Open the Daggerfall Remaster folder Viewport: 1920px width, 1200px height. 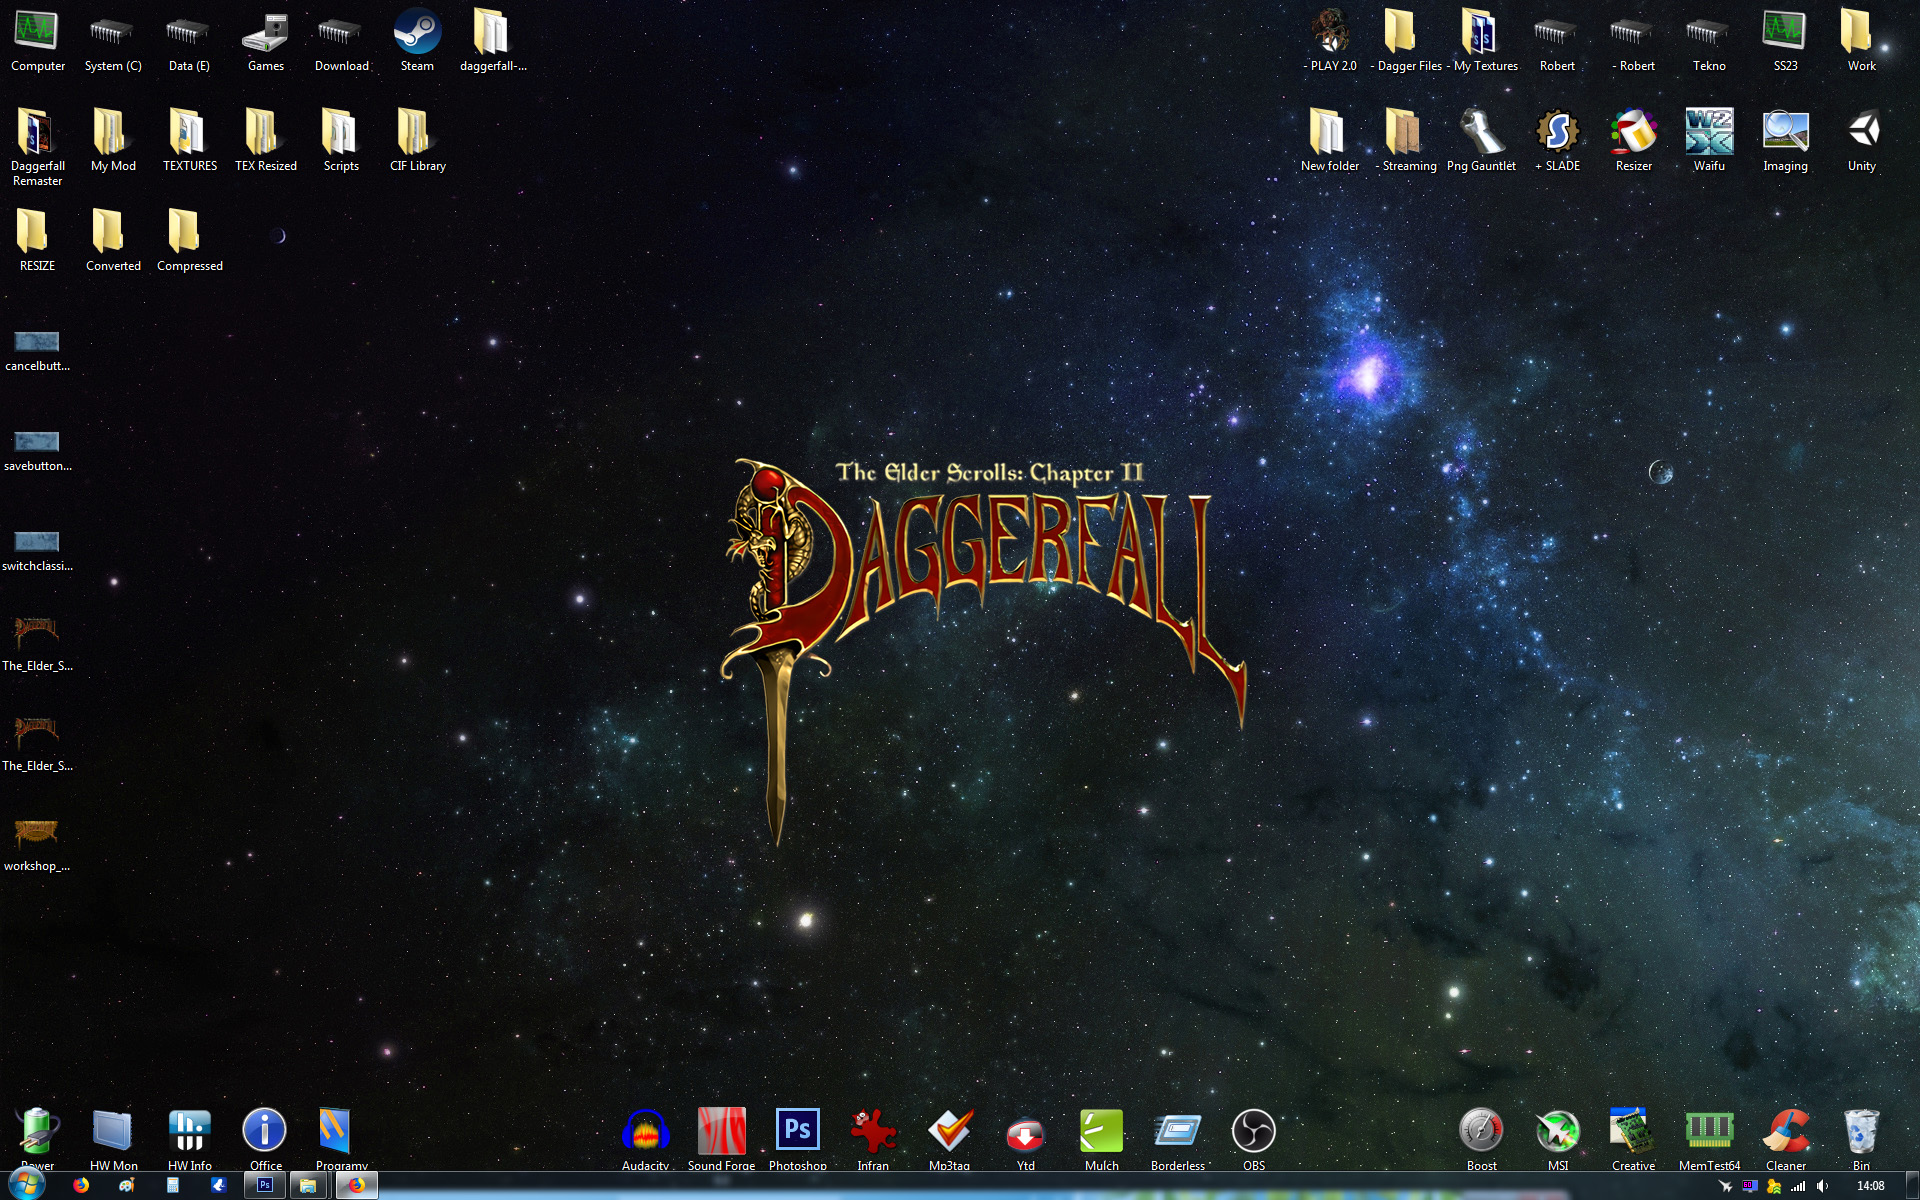pyautogui.click(x=37, y=148)
